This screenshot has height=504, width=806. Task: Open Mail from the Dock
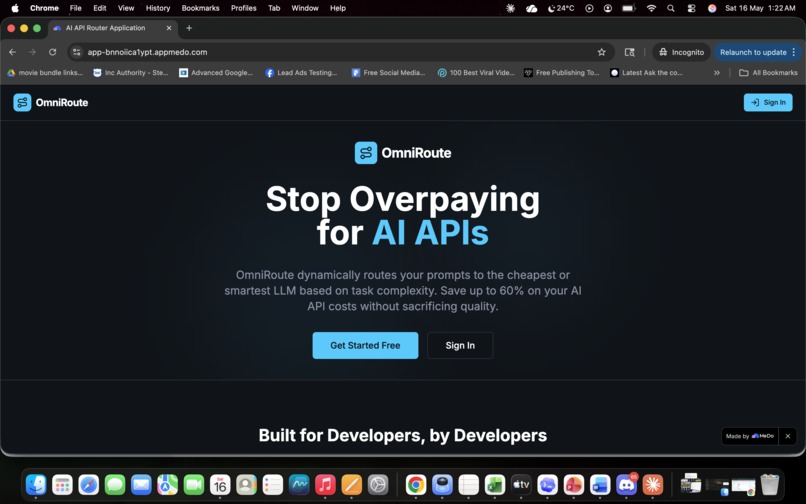click(x=141, y=484)
